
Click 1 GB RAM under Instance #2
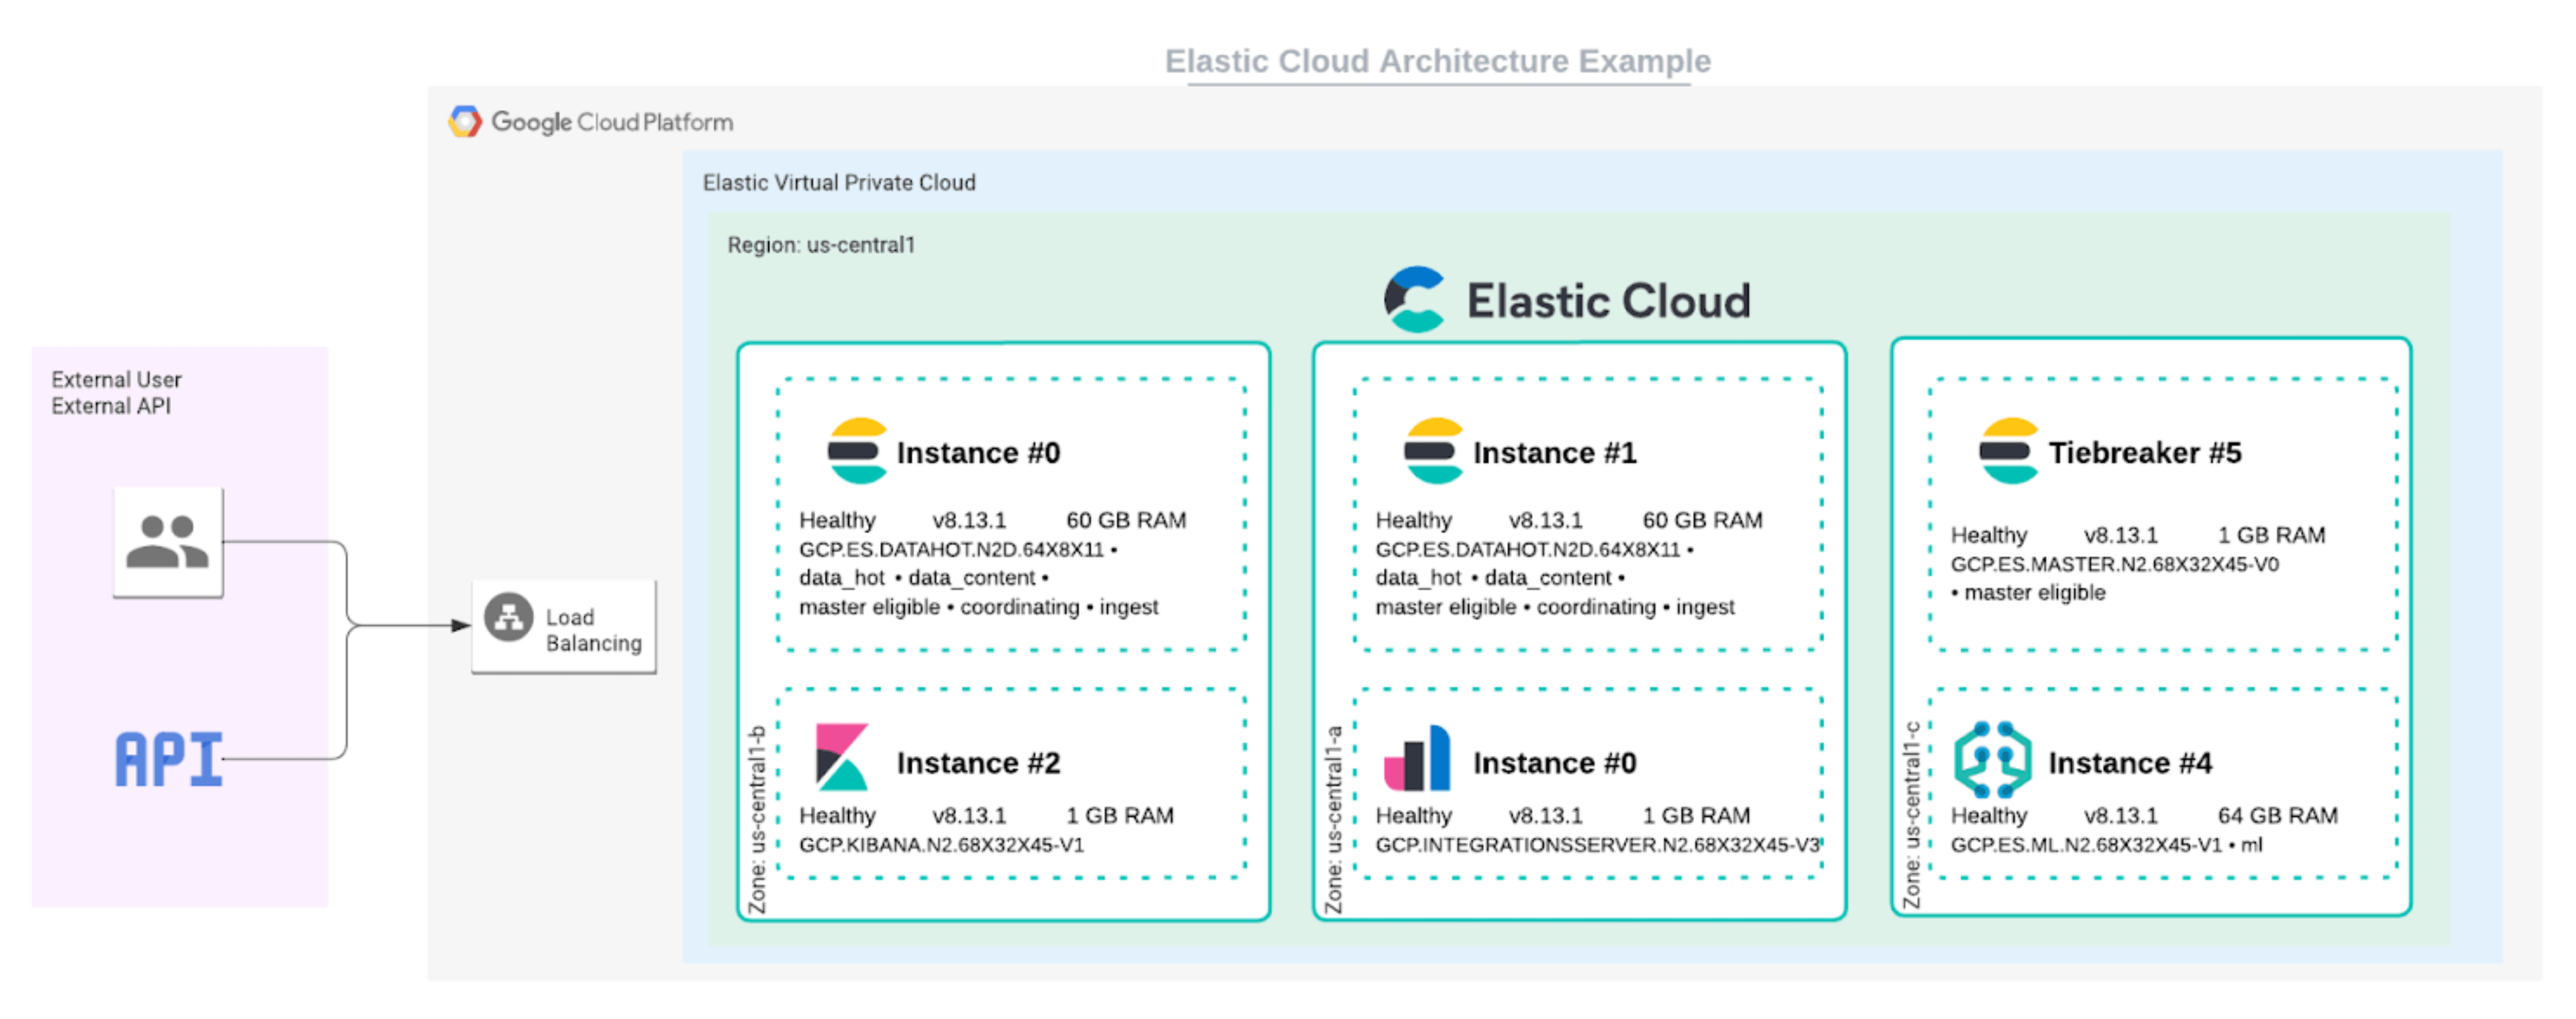(1119, 815)
